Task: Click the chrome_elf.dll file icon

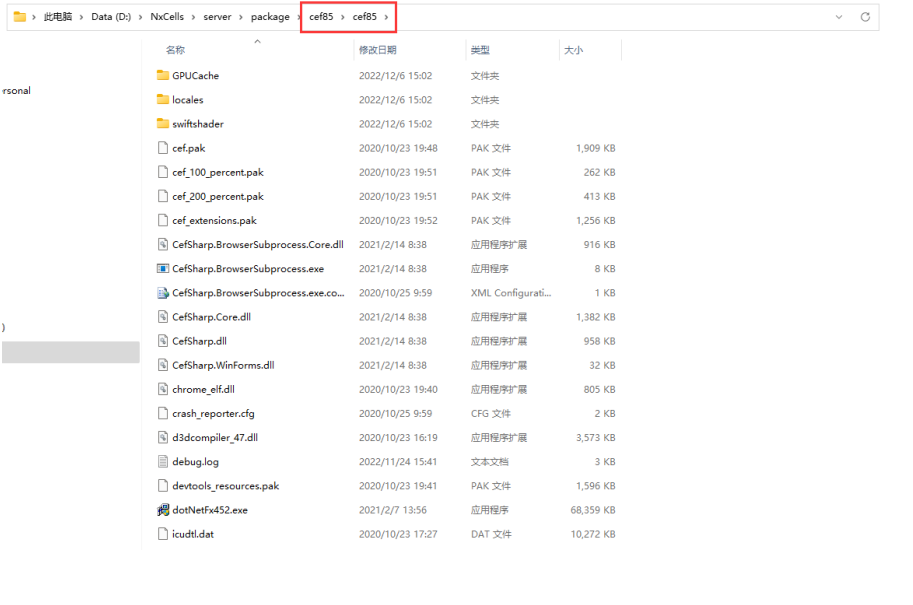Action: tap(163, 390)
